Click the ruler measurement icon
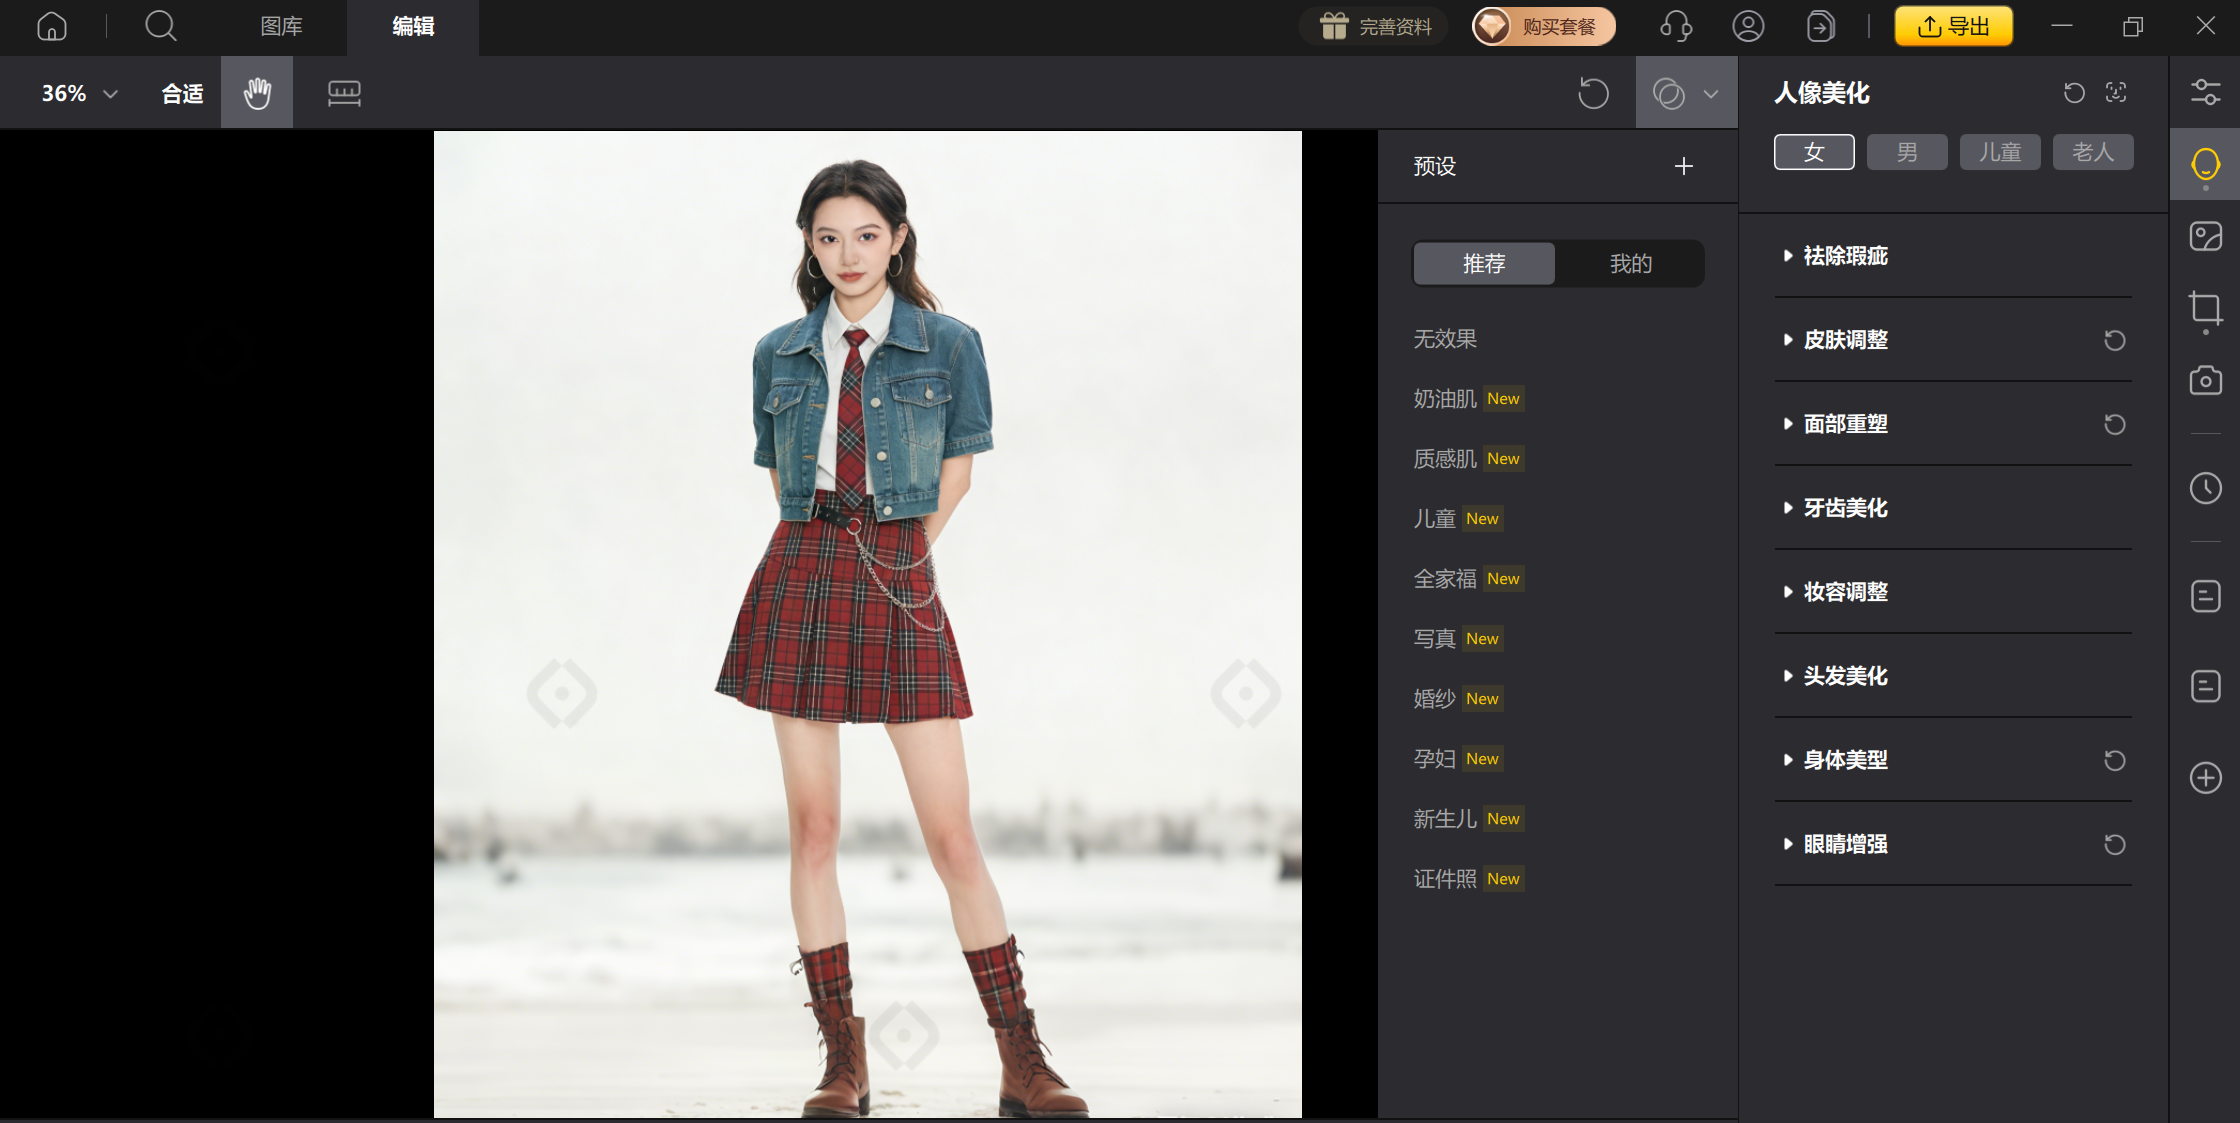The width and height of the screenshot is (2240, 1123). (344, 93)
